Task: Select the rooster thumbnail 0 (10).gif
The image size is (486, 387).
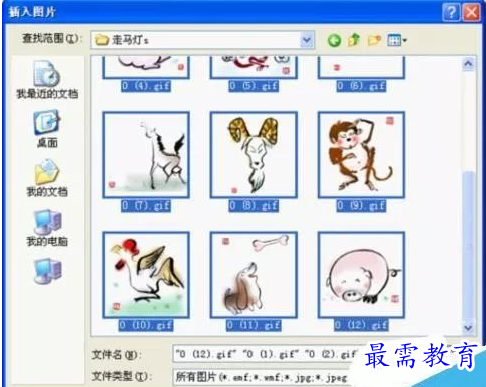Action: tap(146, 275)
